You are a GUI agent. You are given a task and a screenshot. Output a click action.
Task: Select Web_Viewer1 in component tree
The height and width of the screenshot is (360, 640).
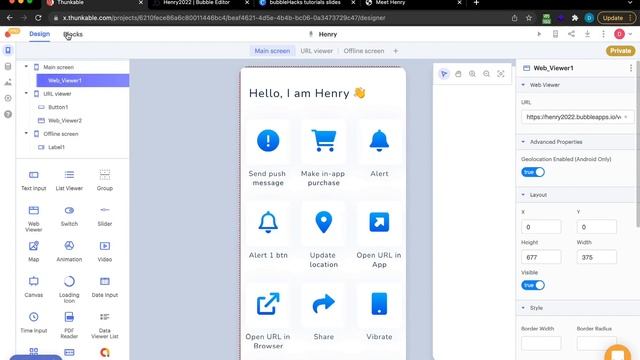point(83,80)
